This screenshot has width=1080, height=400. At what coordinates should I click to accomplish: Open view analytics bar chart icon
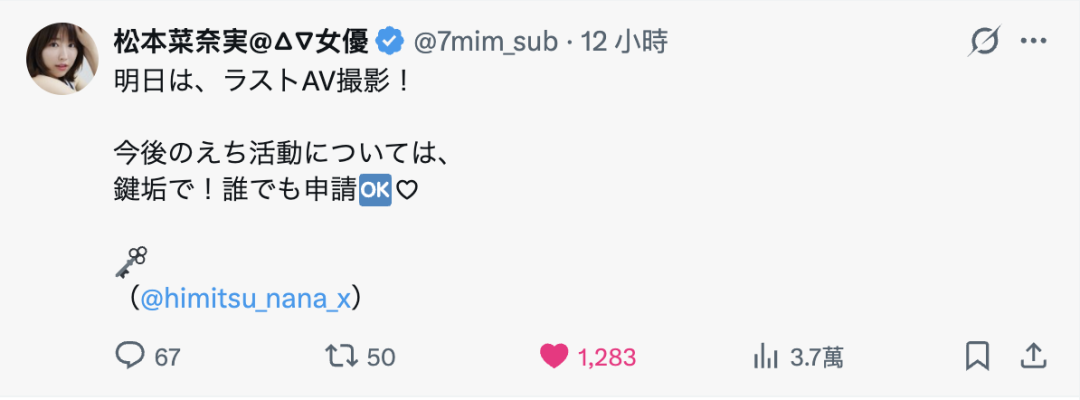tap(765, 356)
